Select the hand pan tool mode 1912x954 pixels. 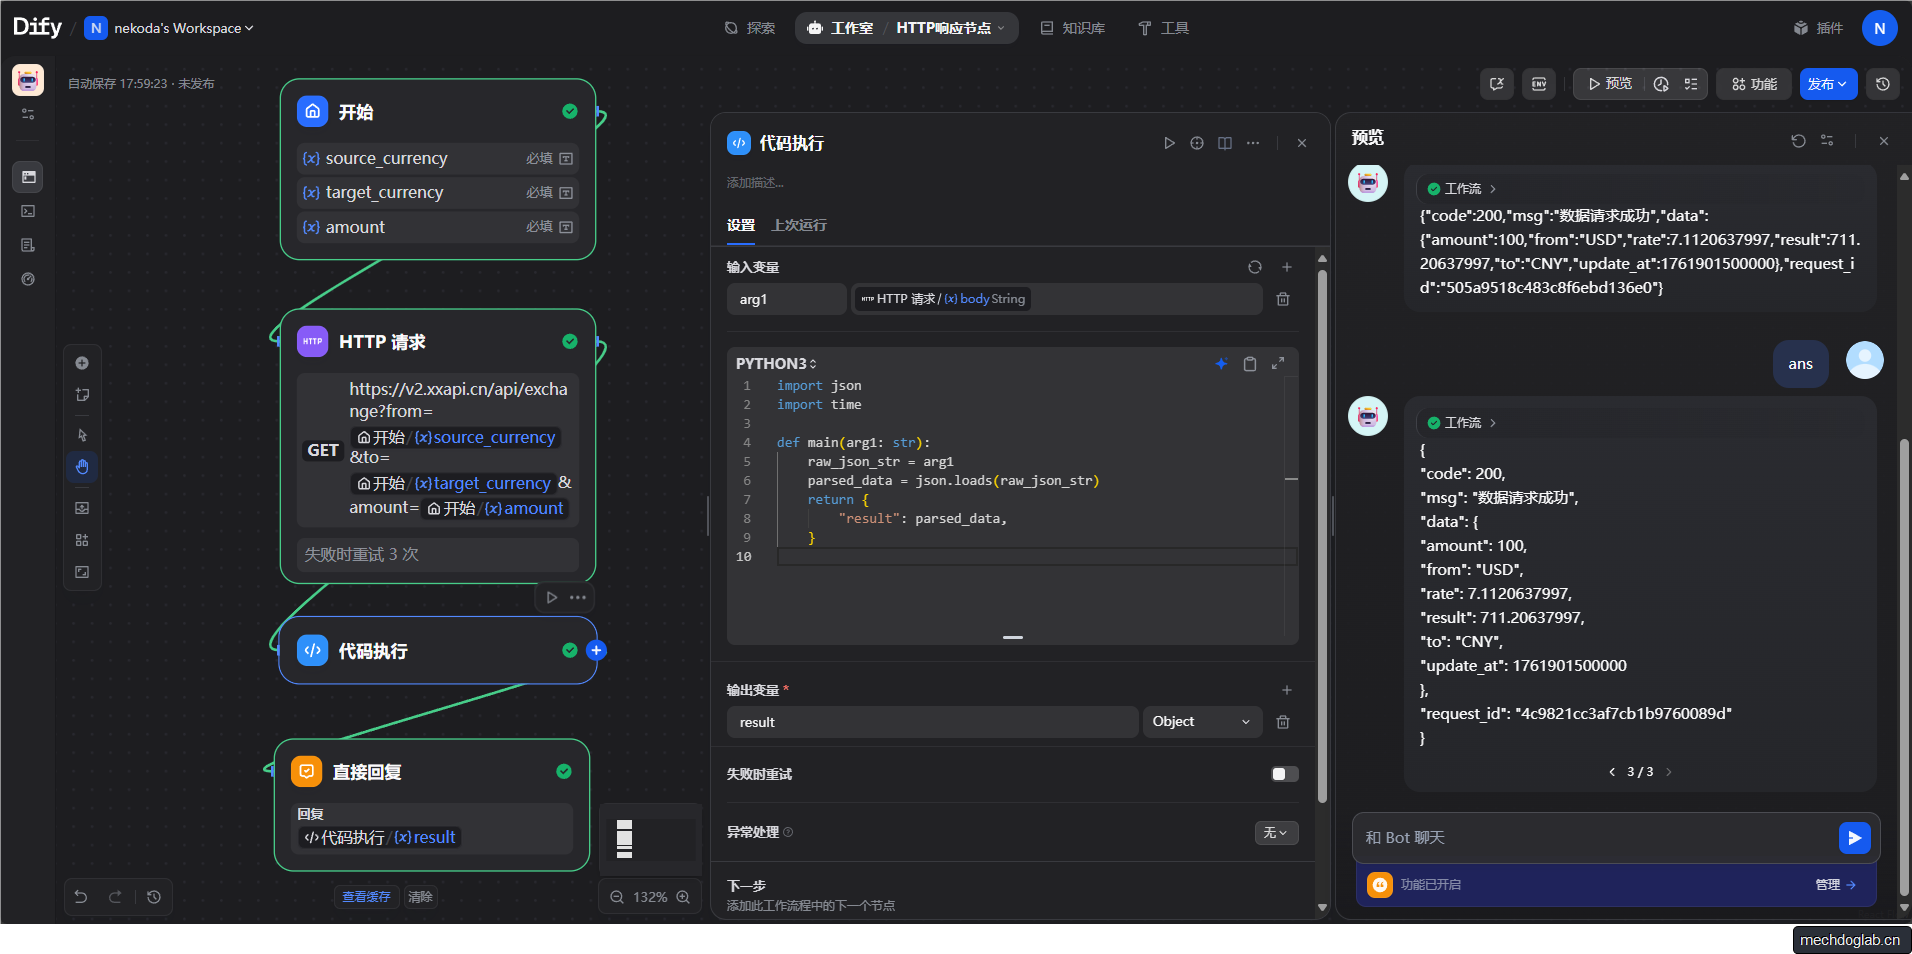tap(82, 467)
